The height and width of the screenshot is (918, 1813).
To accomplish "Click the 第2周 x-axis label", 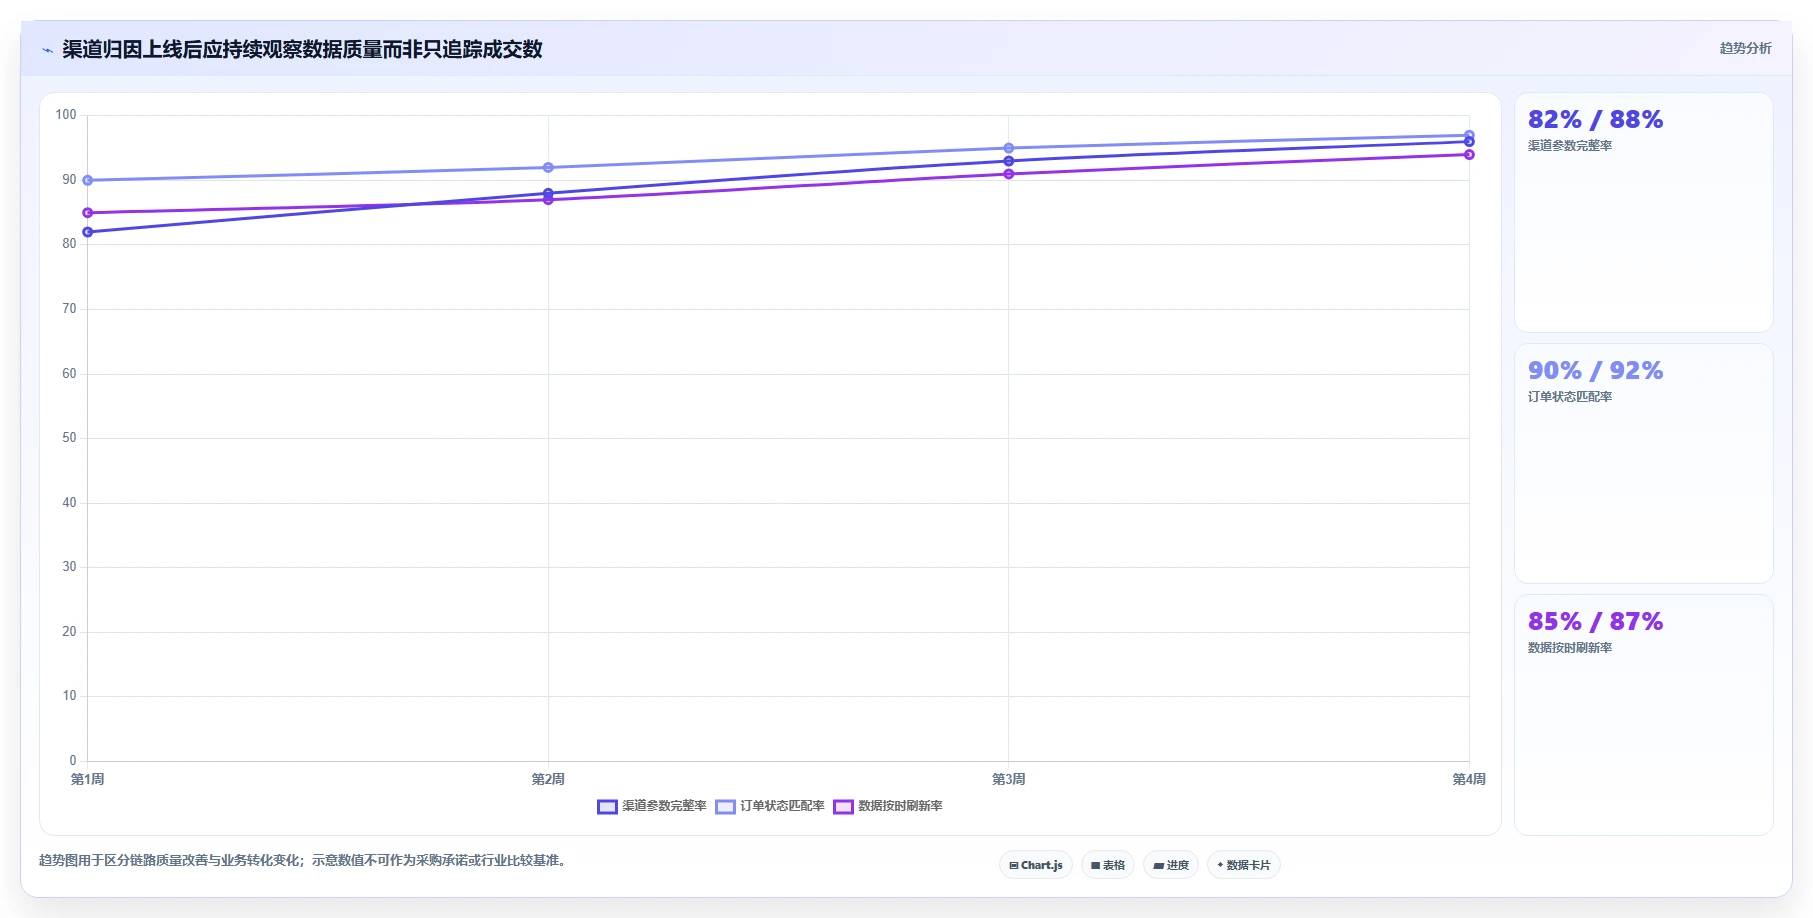I will (548, 779).
